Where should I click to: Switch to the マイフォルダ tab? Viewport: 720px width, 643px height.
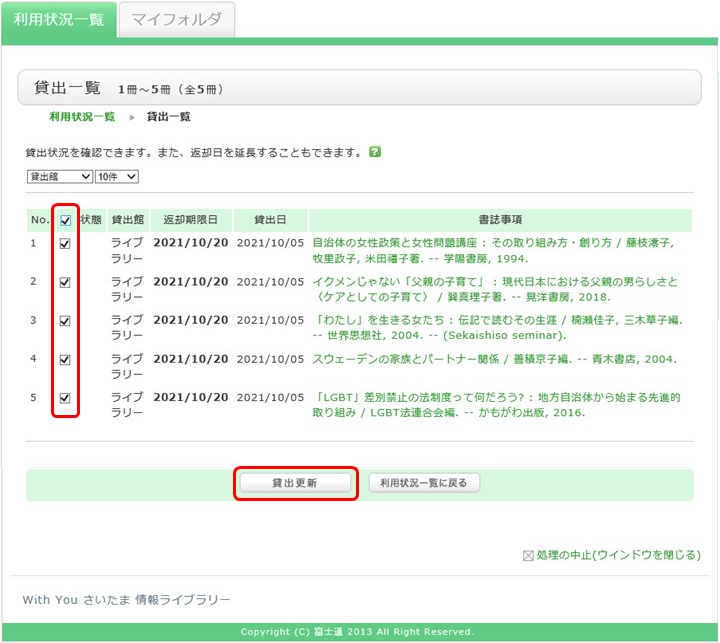(x=177, y=19)
